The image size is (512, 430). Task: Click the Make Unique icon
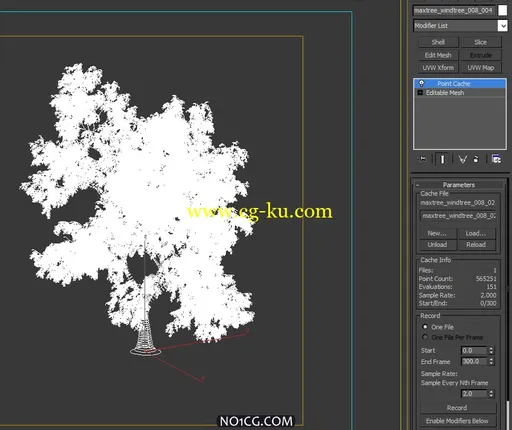tap(462, 159)
